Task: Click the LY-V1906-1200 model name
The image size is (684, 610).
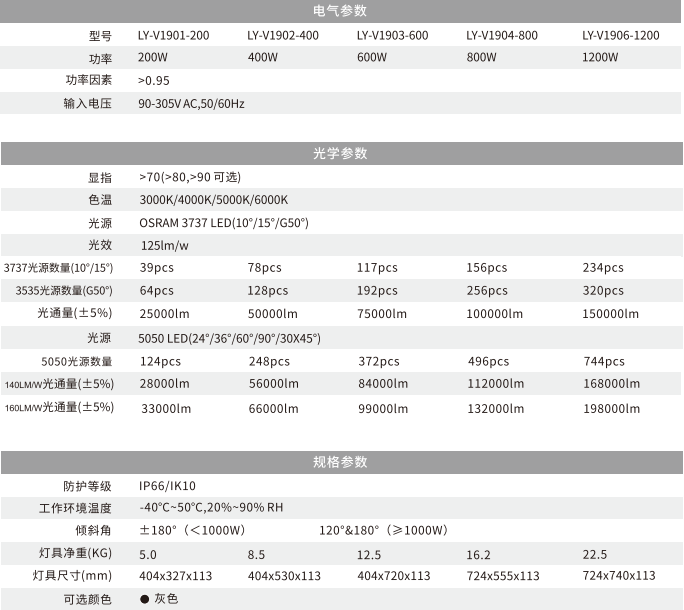Action: (x=620, y=35)
